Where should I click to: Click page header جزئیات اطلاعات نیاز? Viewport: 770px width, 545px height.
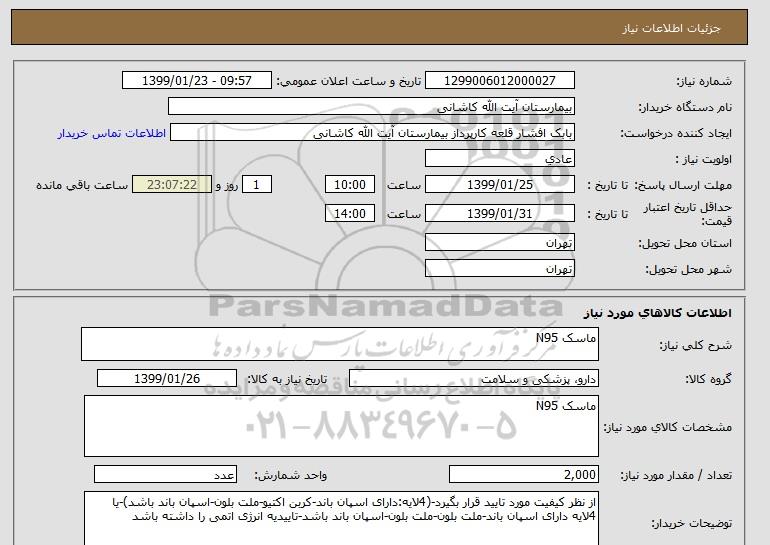(671, 28)
